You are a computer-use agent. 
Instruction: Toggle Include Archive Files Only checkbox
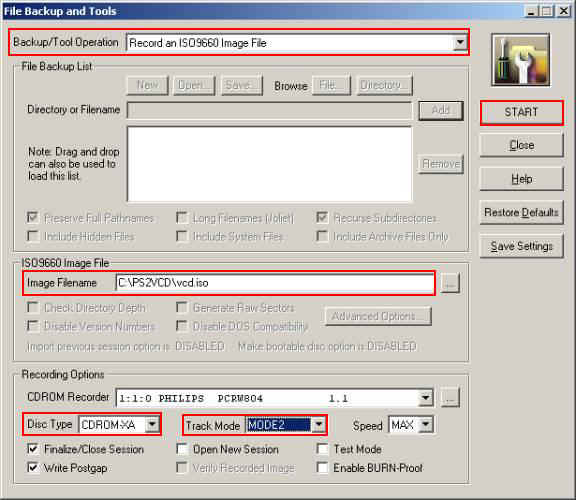coord(322,236)
